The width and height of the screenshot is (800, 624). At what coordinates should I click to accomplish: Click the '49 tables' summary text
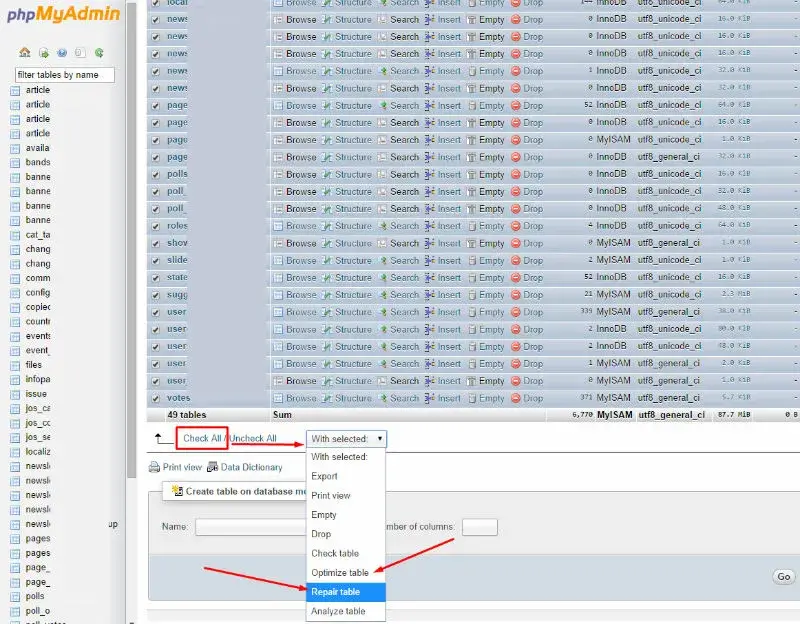click(187, 415)
